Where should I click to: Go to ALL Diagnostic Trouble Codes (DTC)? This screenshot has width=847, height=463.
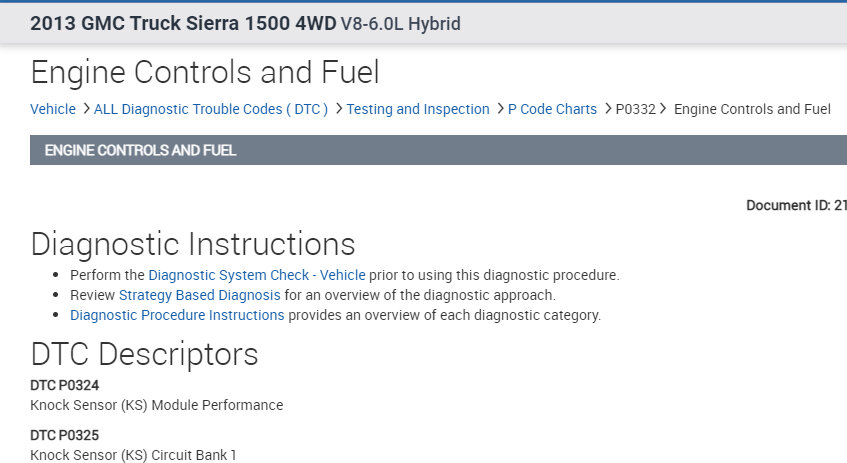tap(211, 109)
